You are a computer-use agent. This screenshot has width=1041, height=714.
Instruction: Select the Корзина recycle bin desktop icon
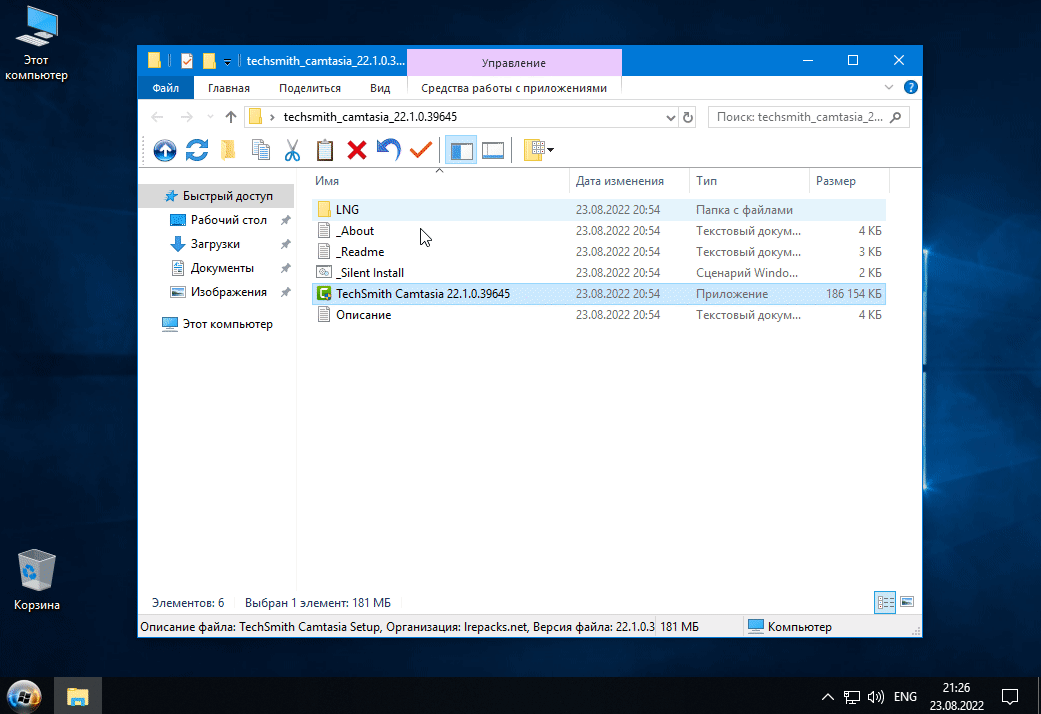(37, 579)
